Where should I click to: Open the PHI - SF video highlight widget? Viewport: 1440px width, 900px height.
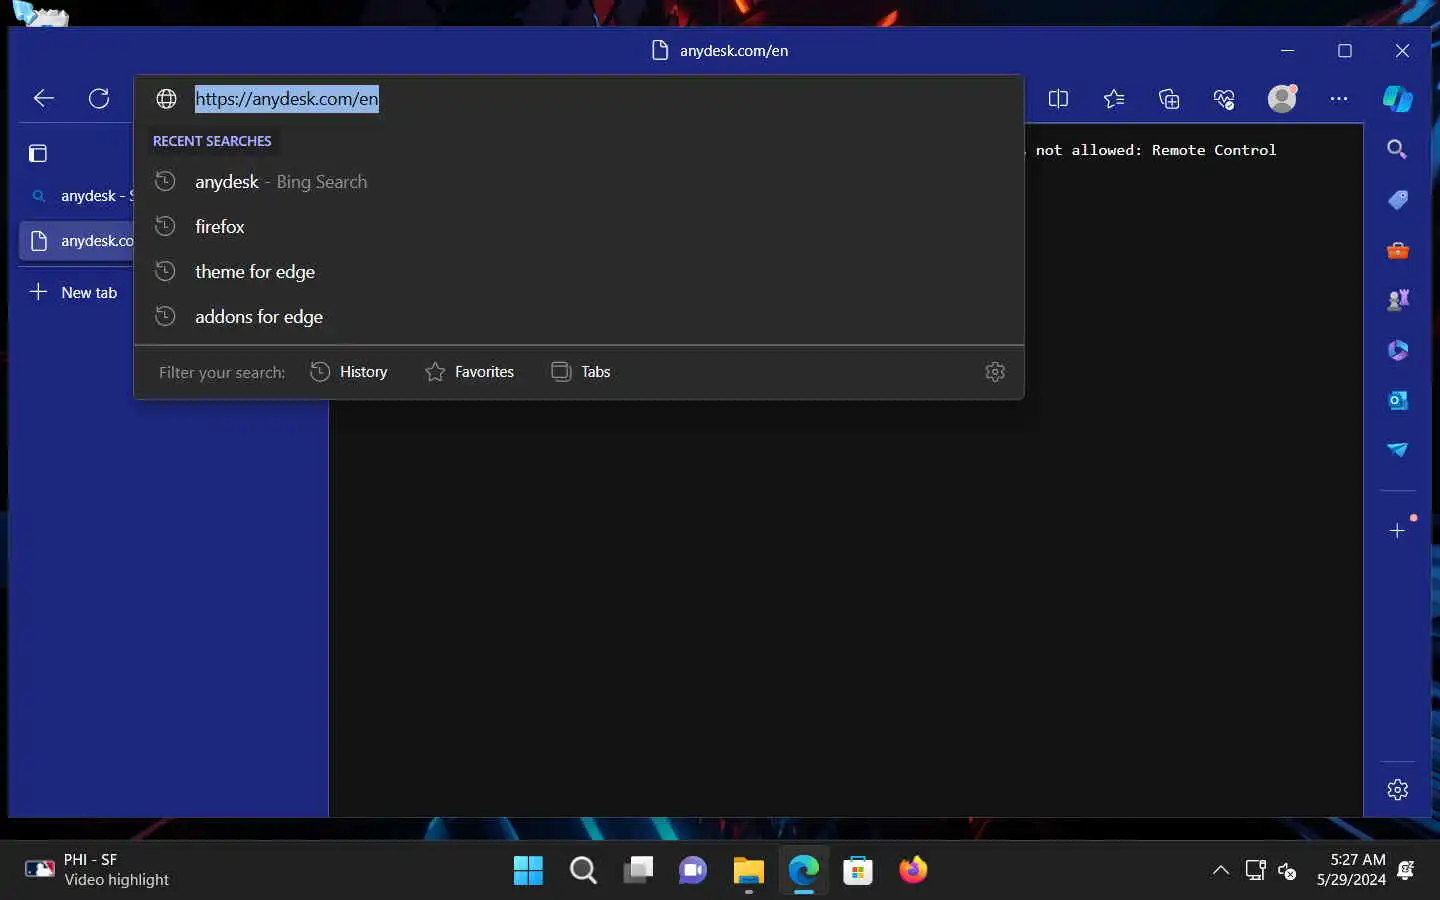97,870
